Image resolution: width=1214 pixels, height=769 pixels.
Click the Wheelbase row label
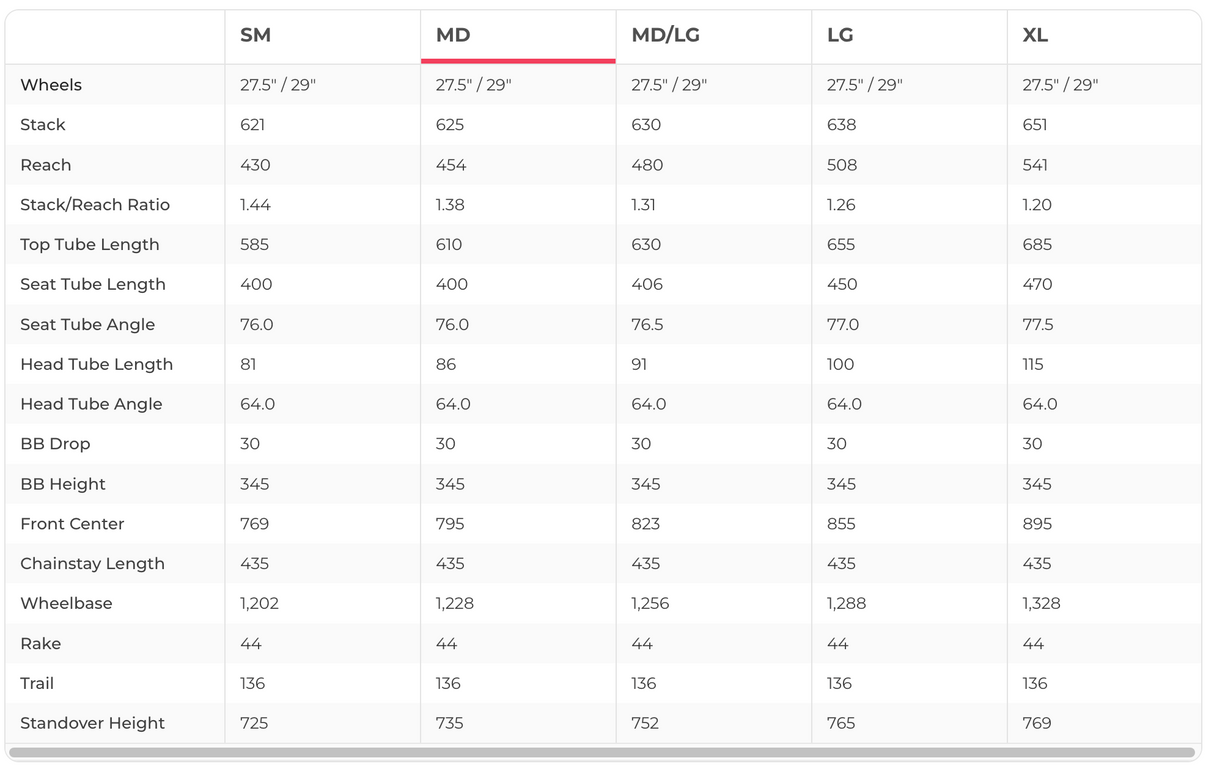click(x=66, y=604)
